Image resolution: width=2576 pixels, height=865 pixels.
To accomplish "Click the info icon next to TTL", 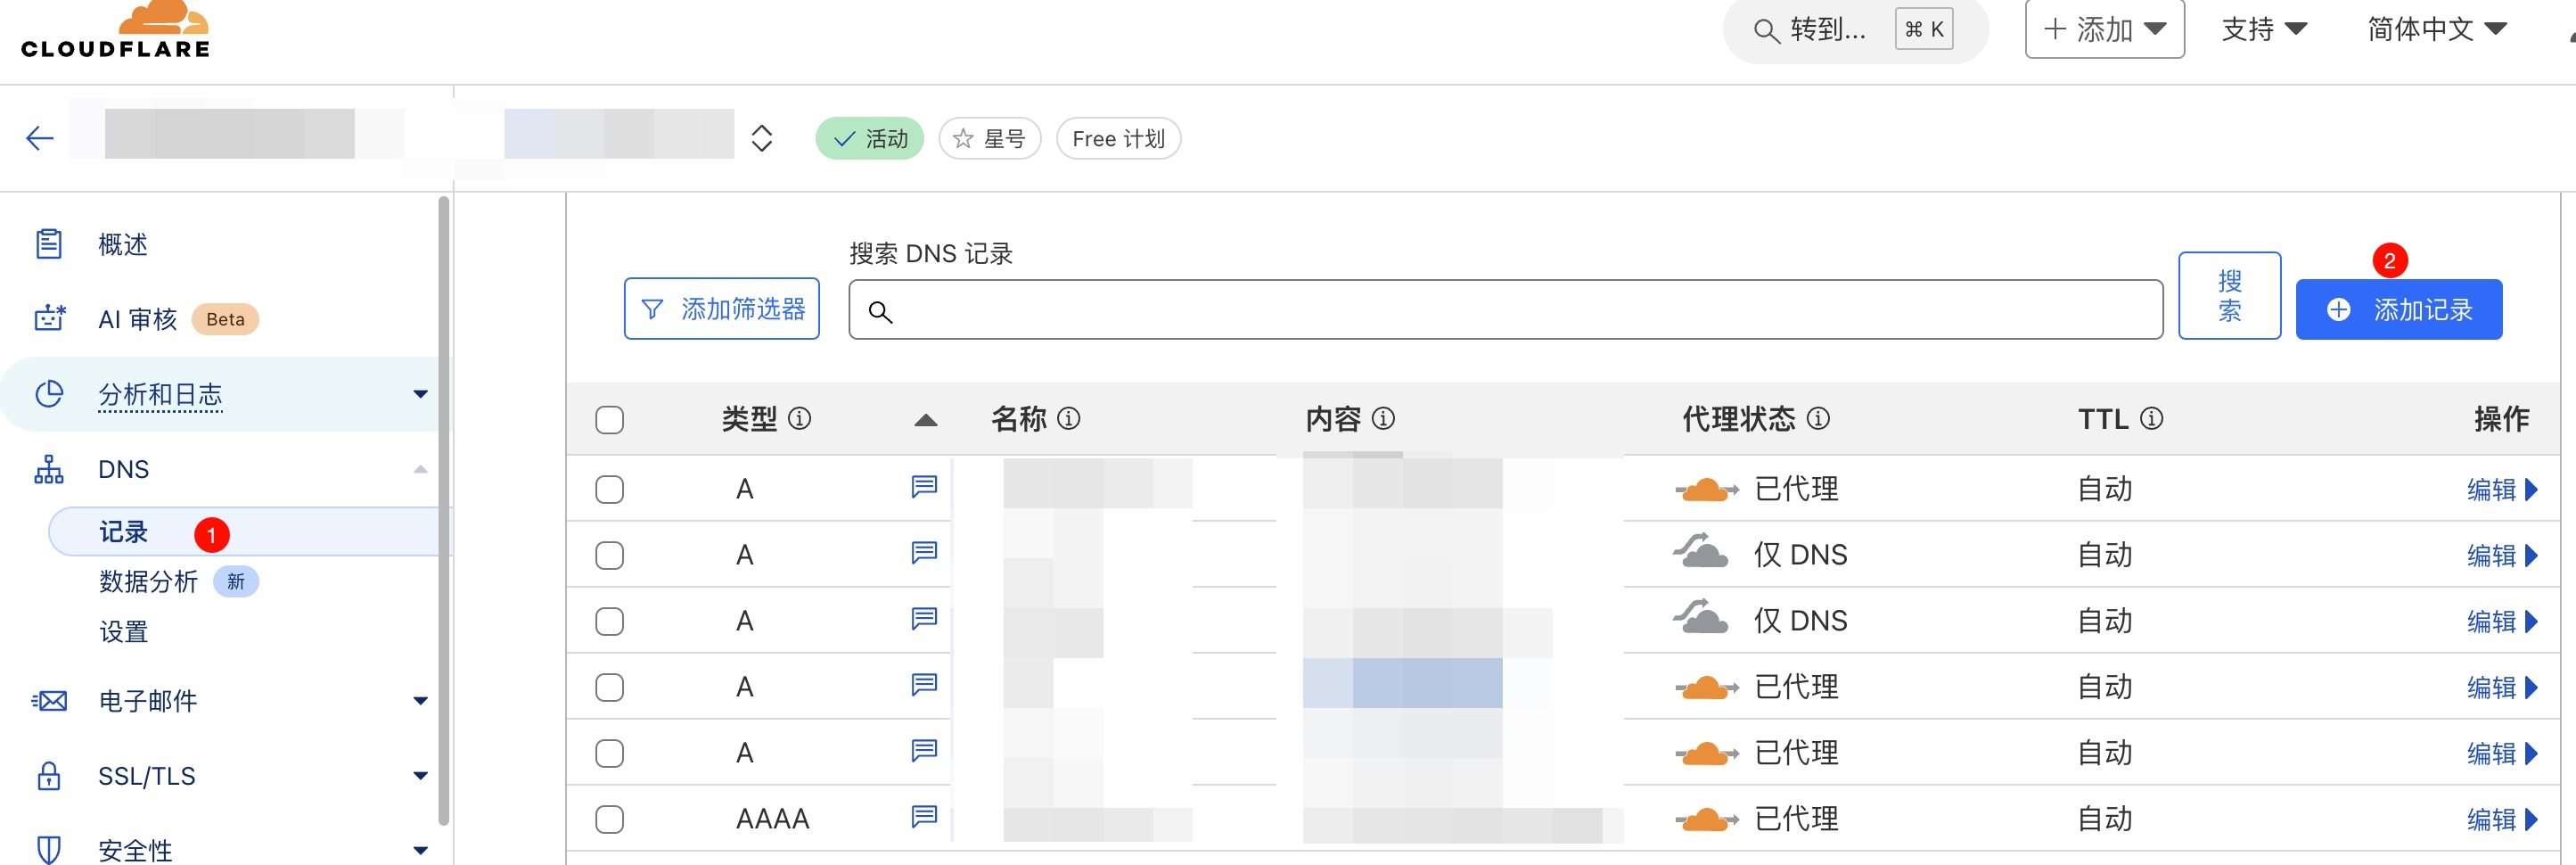I will point(2152,418).
